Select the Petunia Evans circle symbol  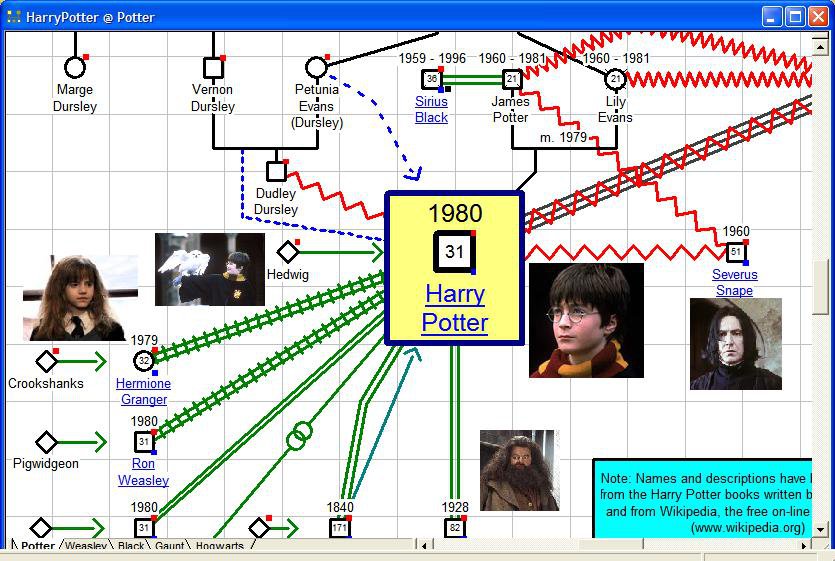tap(316, 68)
